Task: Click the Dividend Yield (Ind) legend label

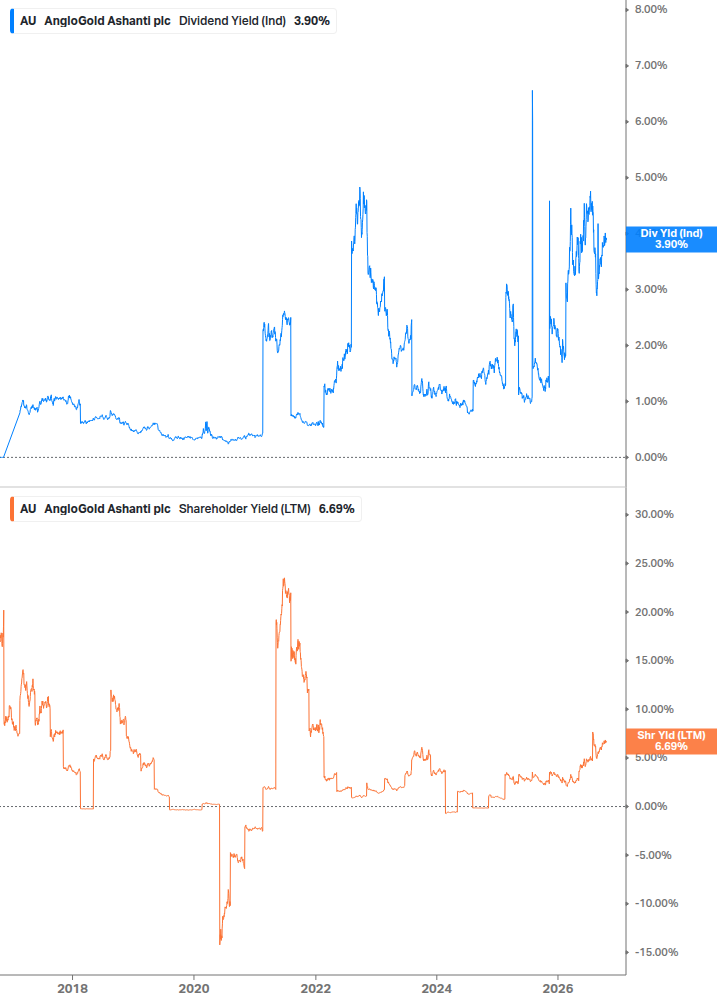Action: (x=232, y=21)
